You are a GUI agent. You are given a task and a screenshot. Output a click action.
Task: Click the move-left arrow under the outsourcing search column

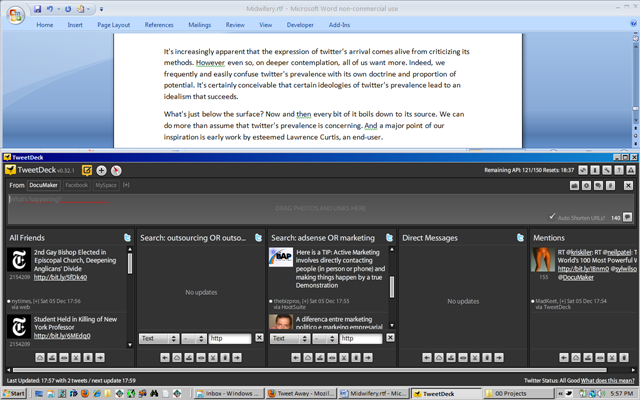[165, 358]
